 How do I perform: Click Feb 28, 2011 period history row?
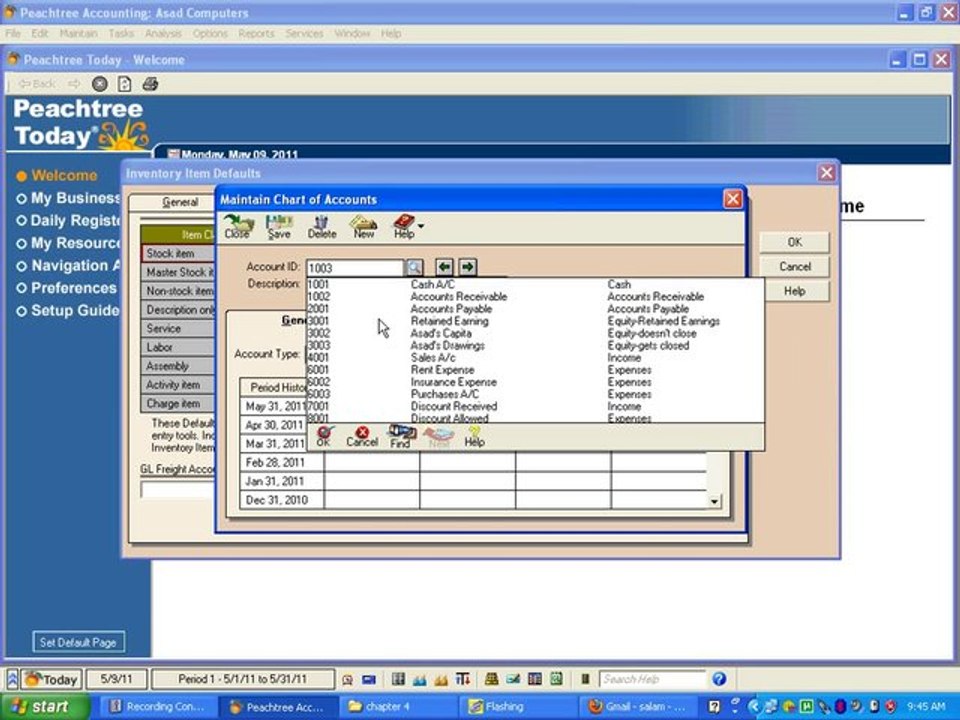(x=474, y=463)
